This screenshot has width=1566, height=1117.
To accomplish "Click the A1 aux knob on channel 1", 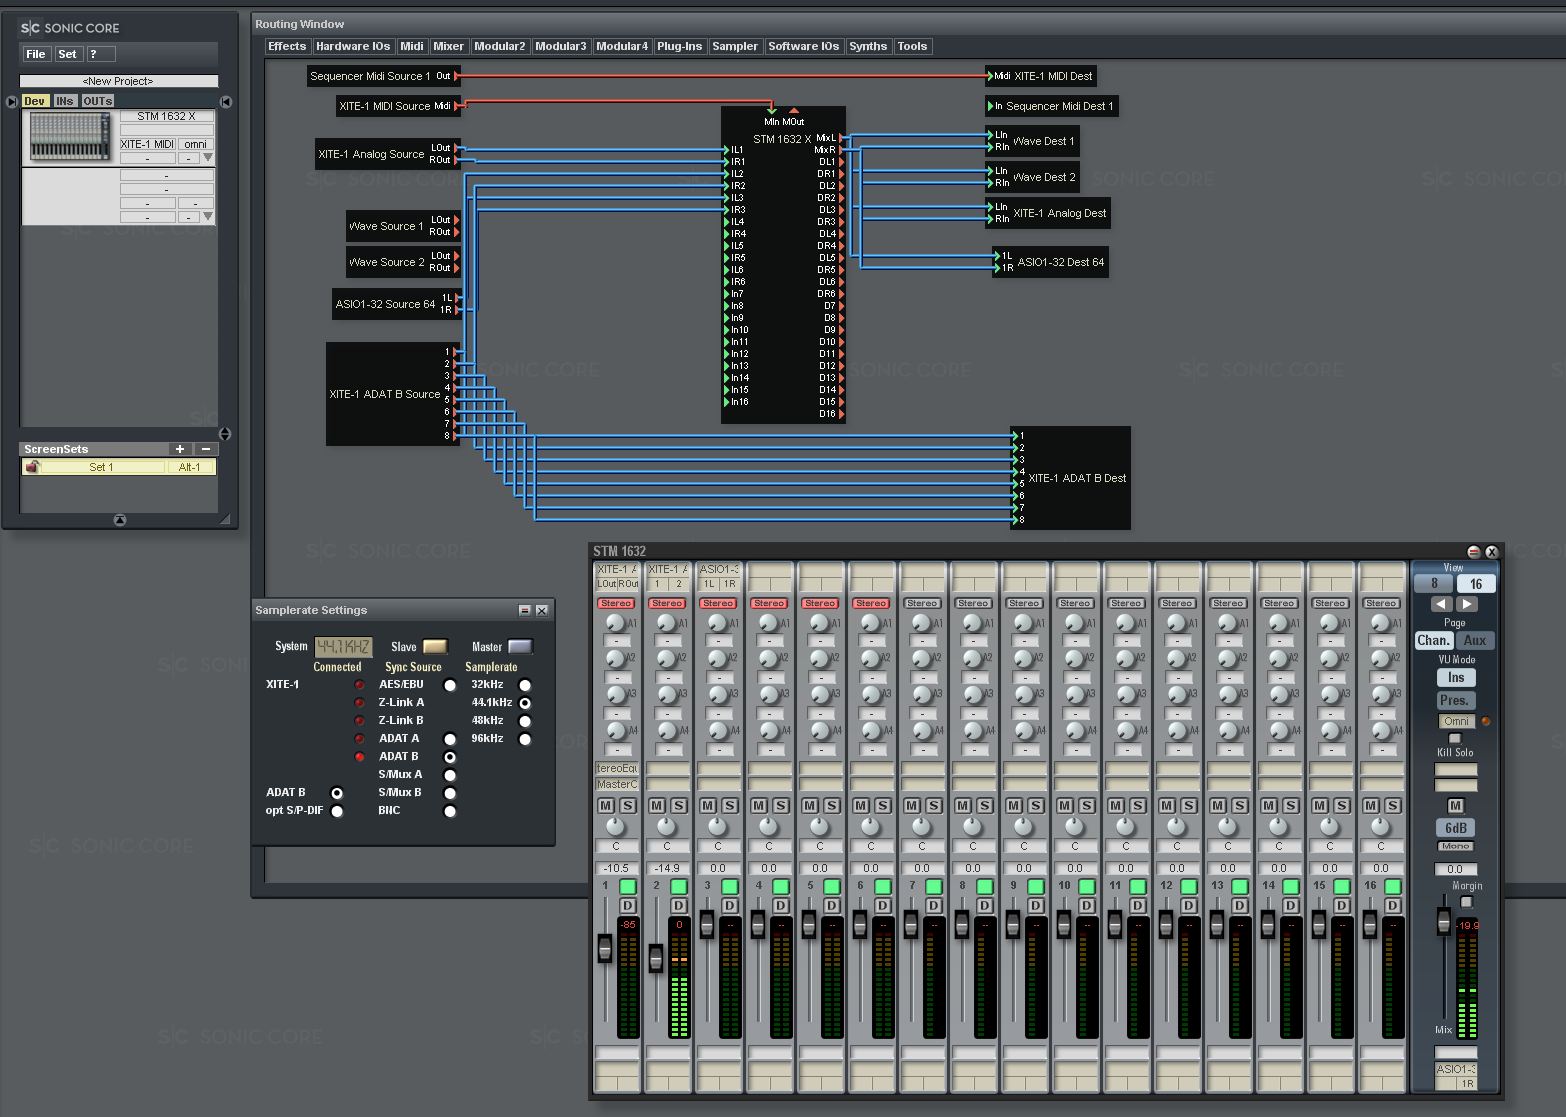I will click(615, 622).
